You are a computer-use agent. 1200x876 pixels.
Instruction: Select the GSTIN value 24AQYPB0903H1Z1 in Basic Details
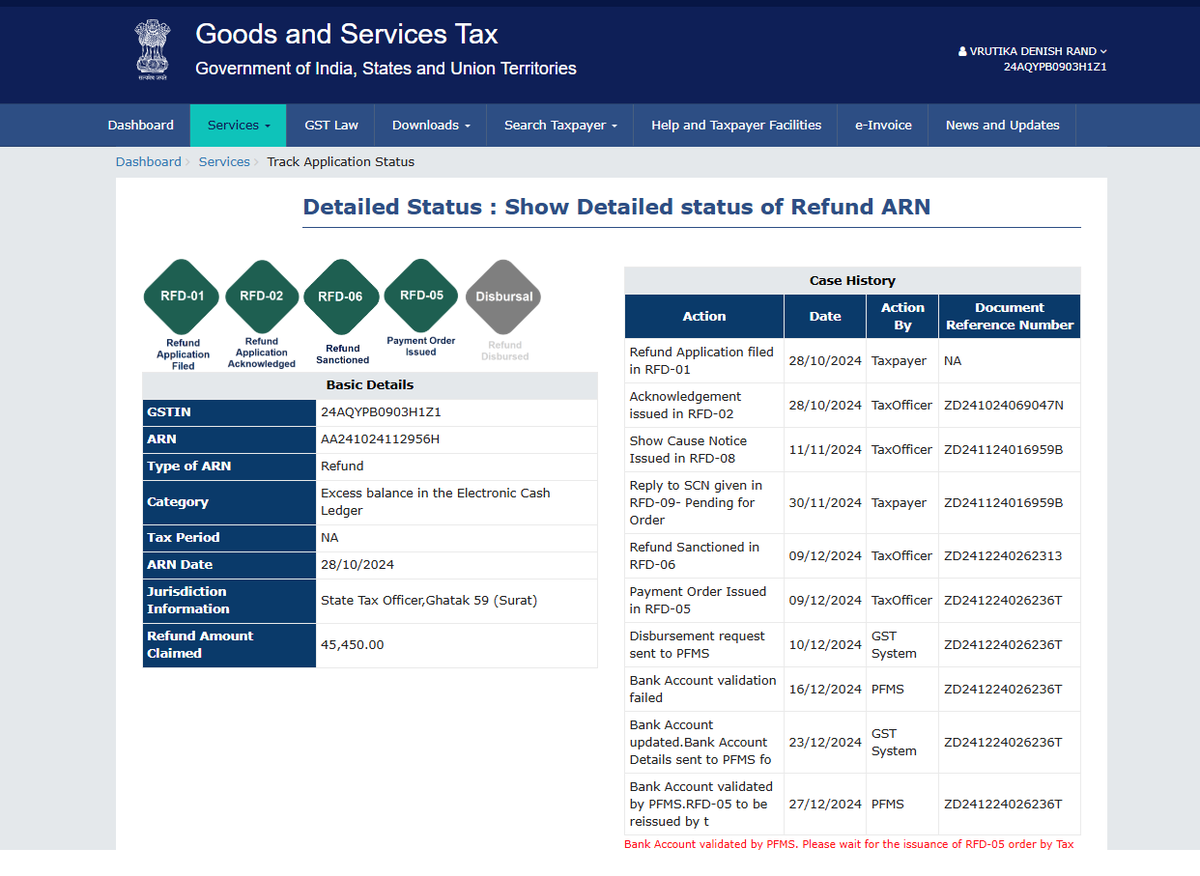point(381,412)
